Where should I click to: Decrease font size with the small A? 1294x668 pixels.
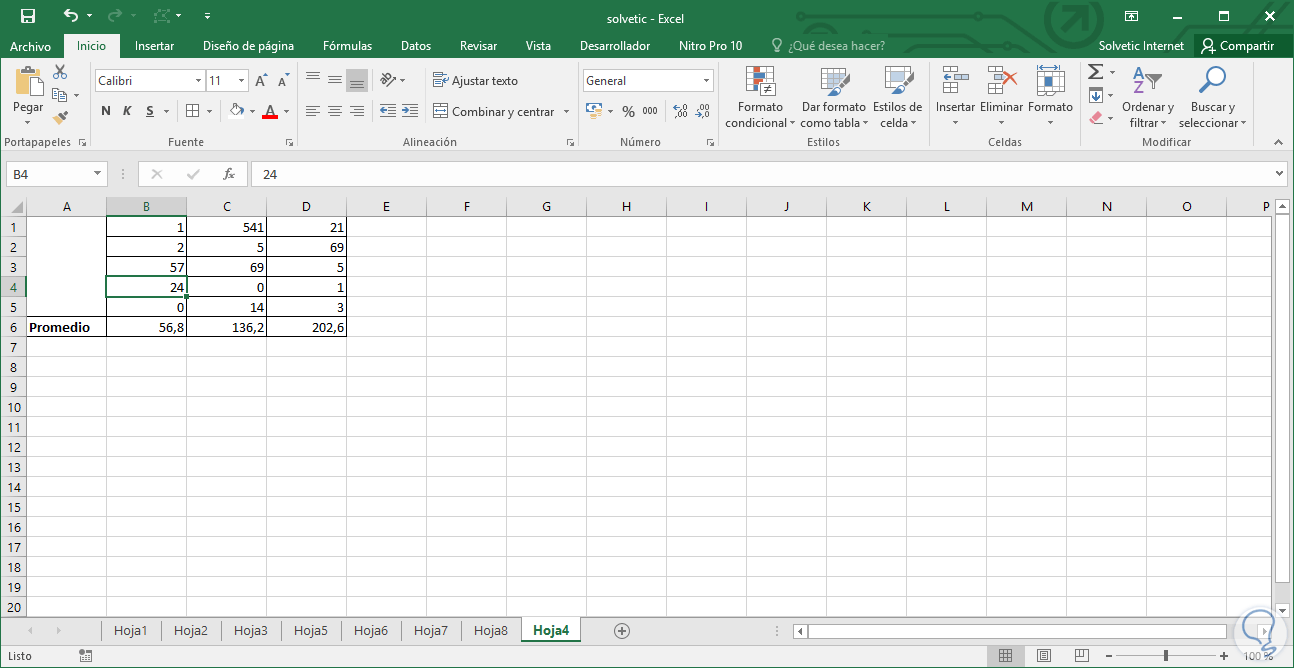pos(283,81)
